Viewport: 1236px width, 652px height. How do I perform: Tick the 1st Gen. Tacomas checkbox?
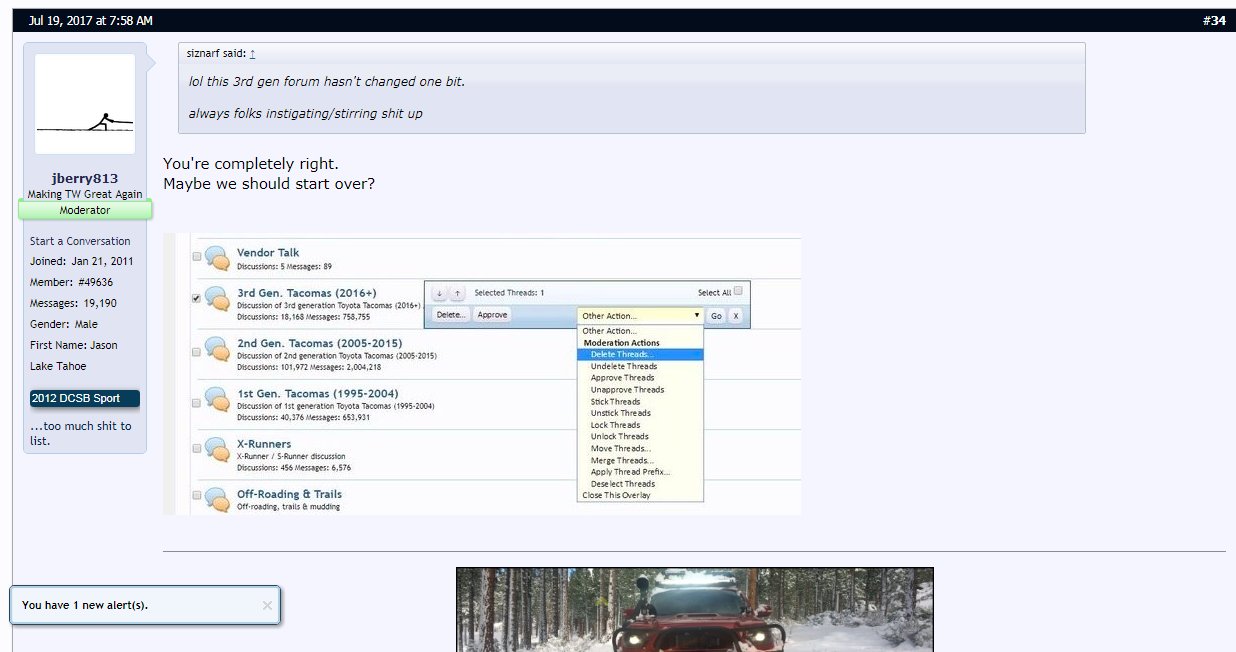[196, 402]
